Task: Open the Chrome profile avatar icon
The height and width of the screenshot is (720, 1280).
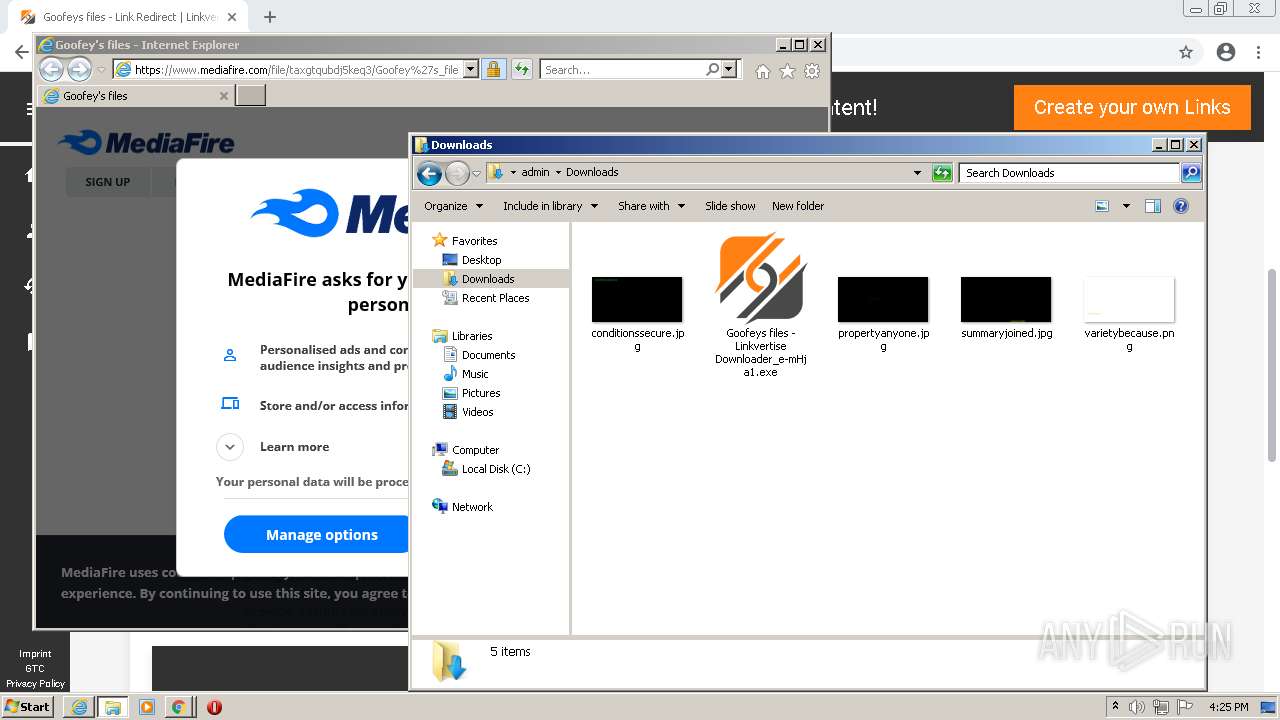Action: click(1226, 52)
